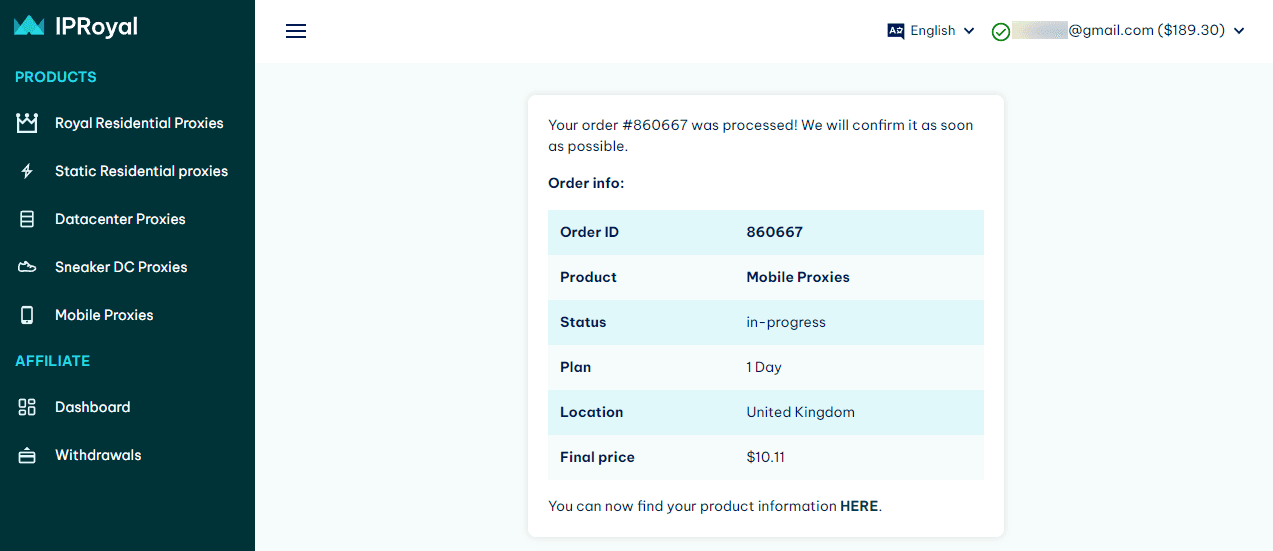This screenshot has width=1273, height=551.
Task: Expand the English language dropdown
Action: click(x=931, y=31)
